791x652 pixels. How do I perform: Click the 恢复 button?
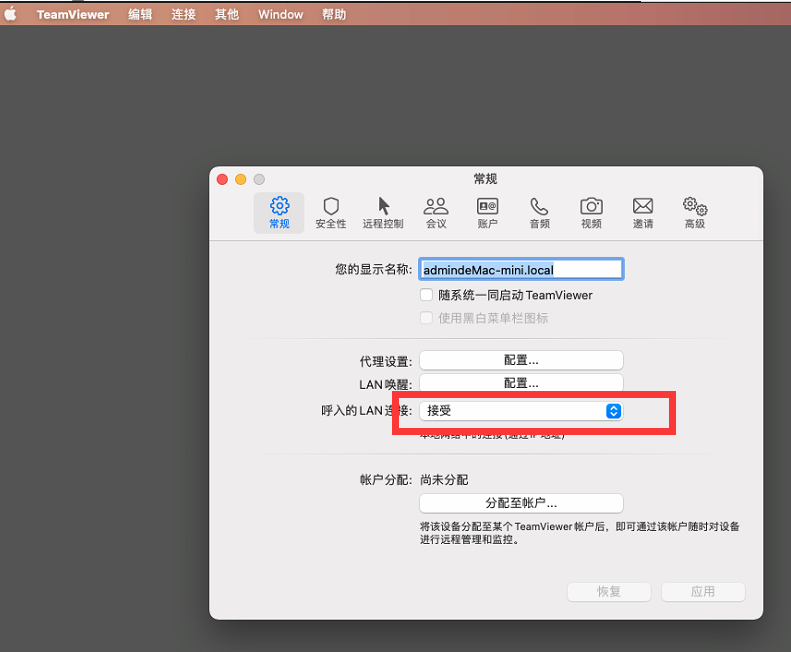(x=609, y=591)
